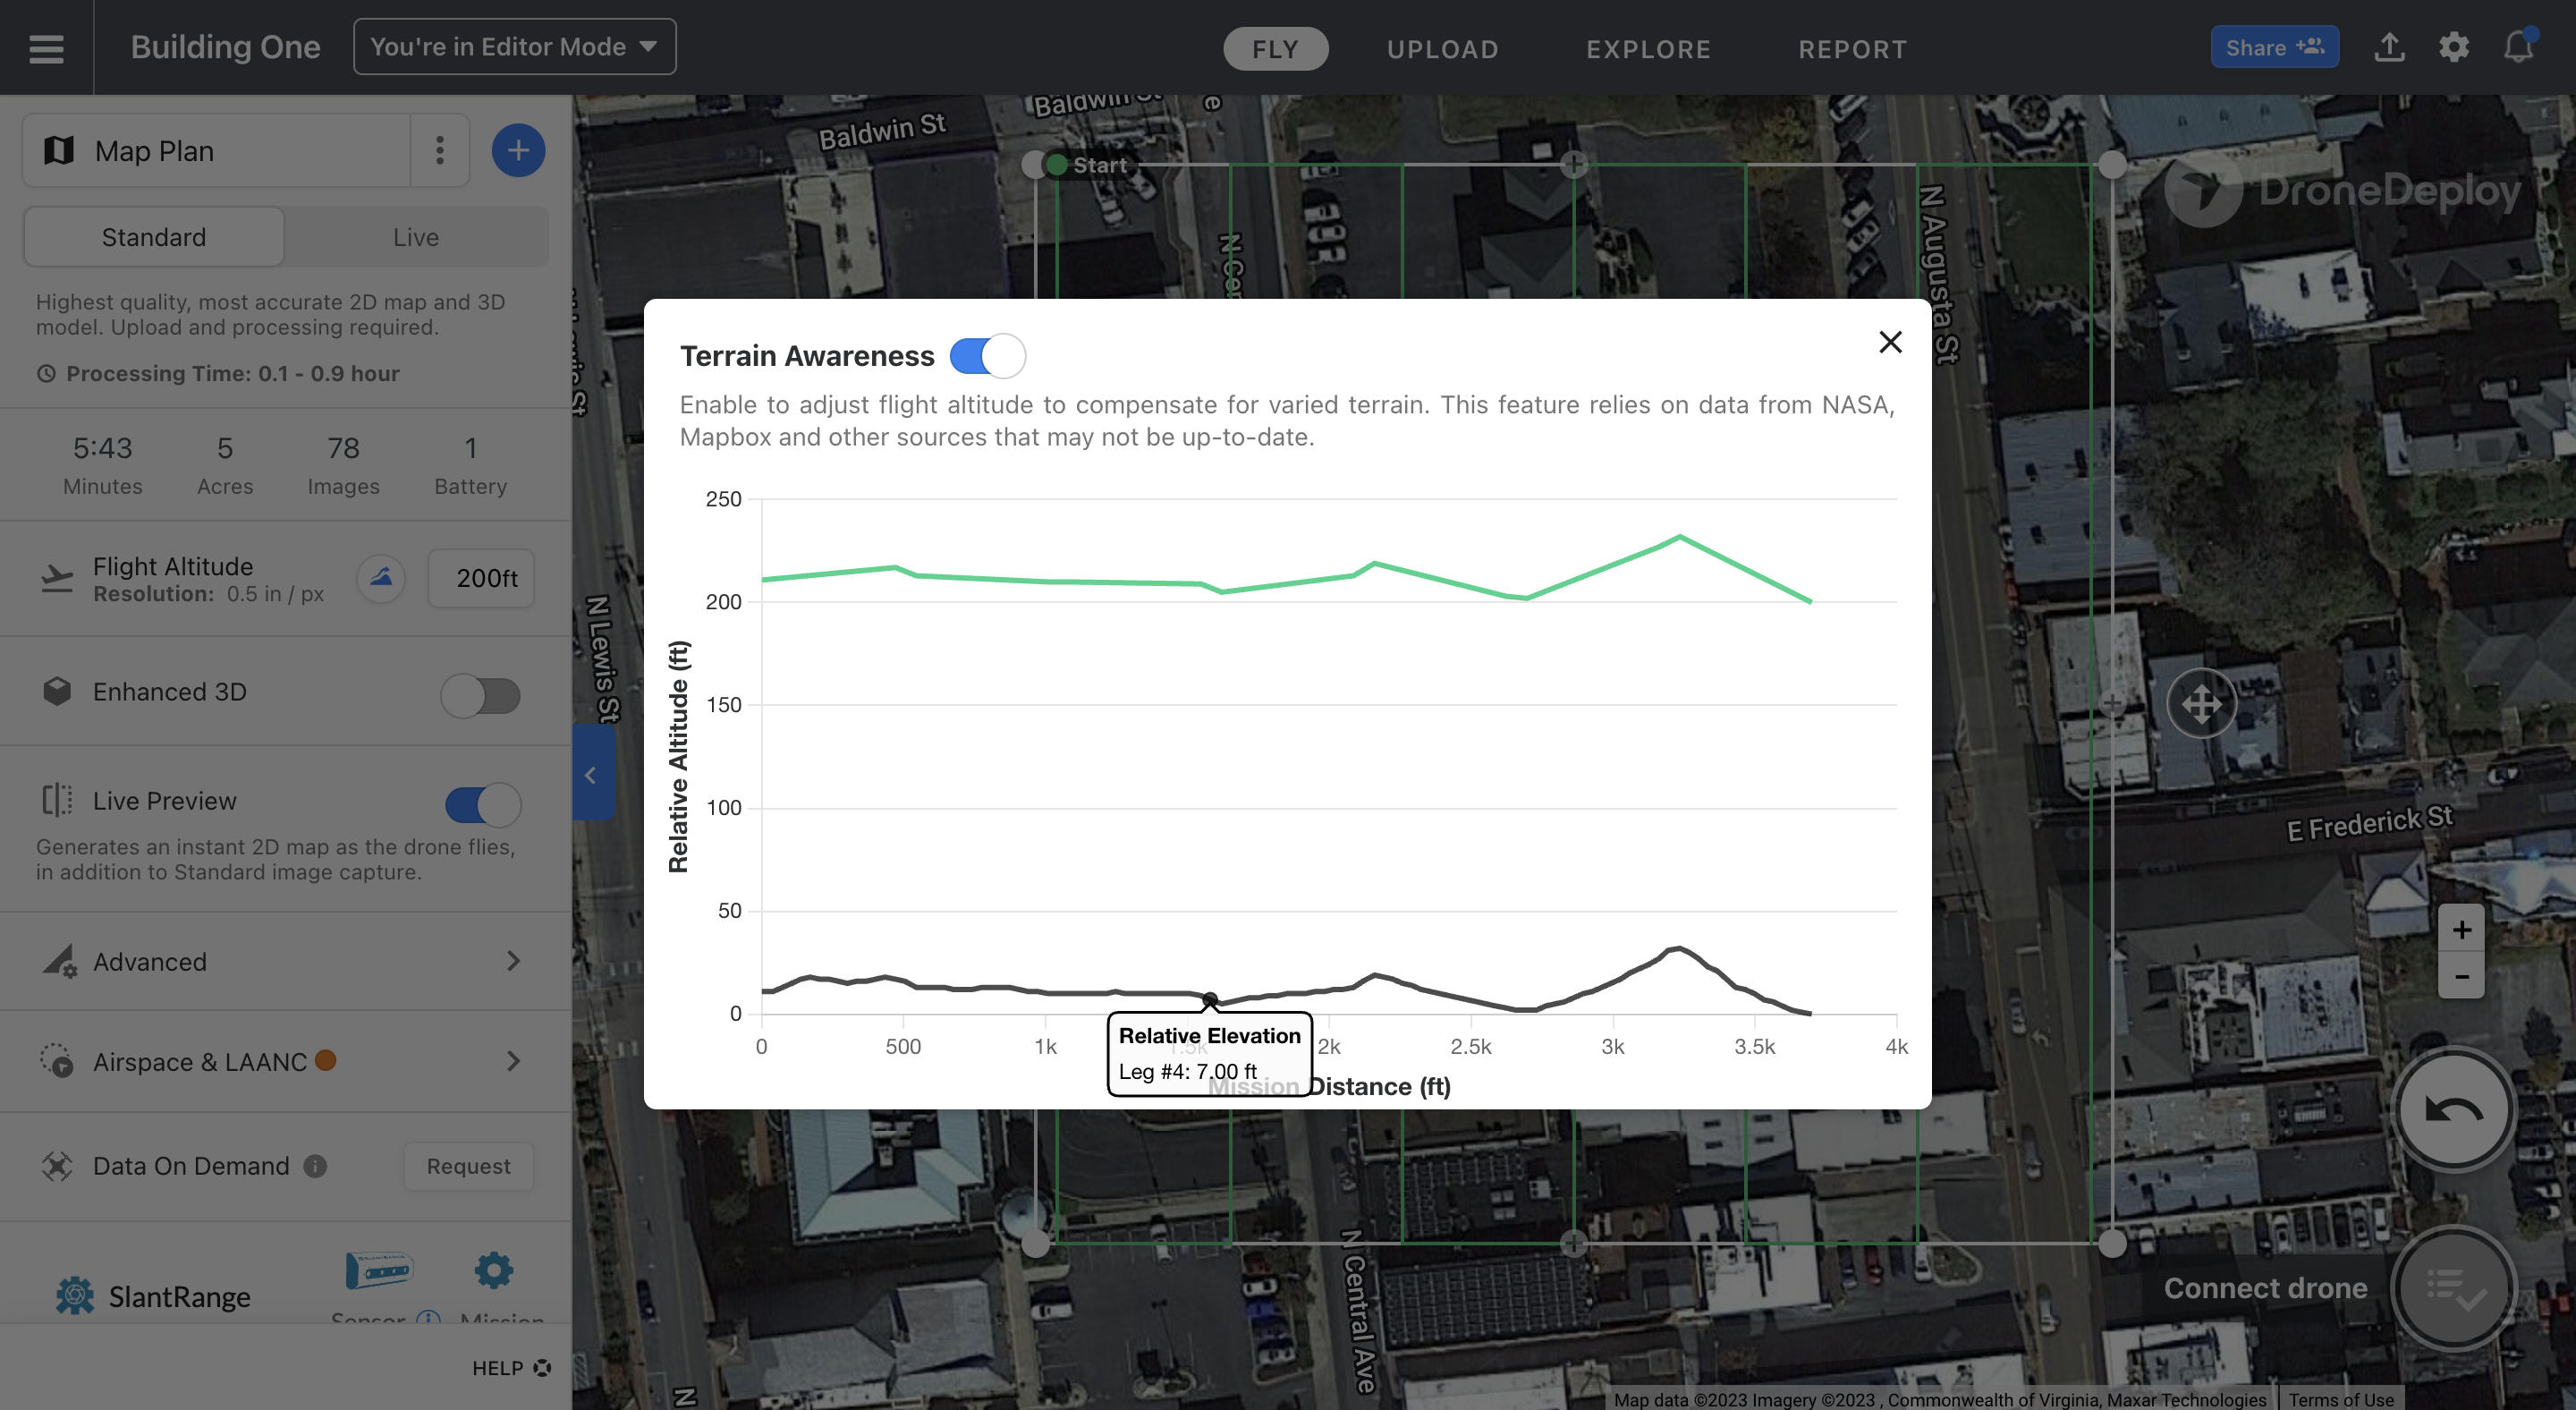Click the bottom-right boundary corner handle
Image resolution: width=2576 pixels, height=1410 pixels.
coord(2111,1243)
